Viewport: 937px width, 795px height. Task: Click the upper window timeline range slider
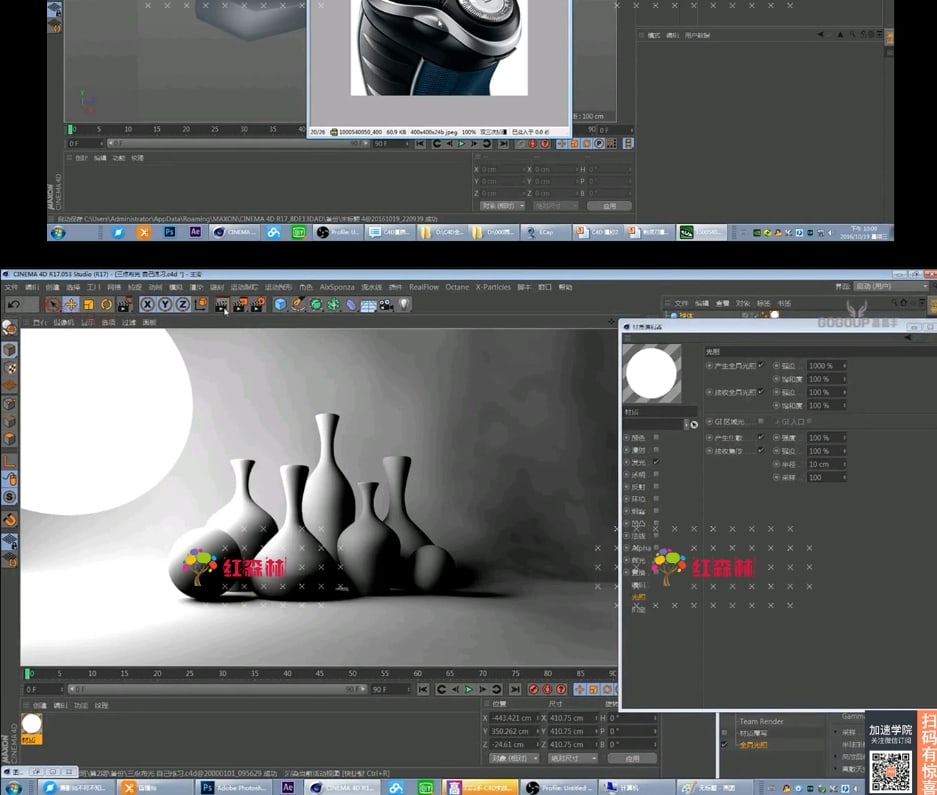click(x=238, y=143)
